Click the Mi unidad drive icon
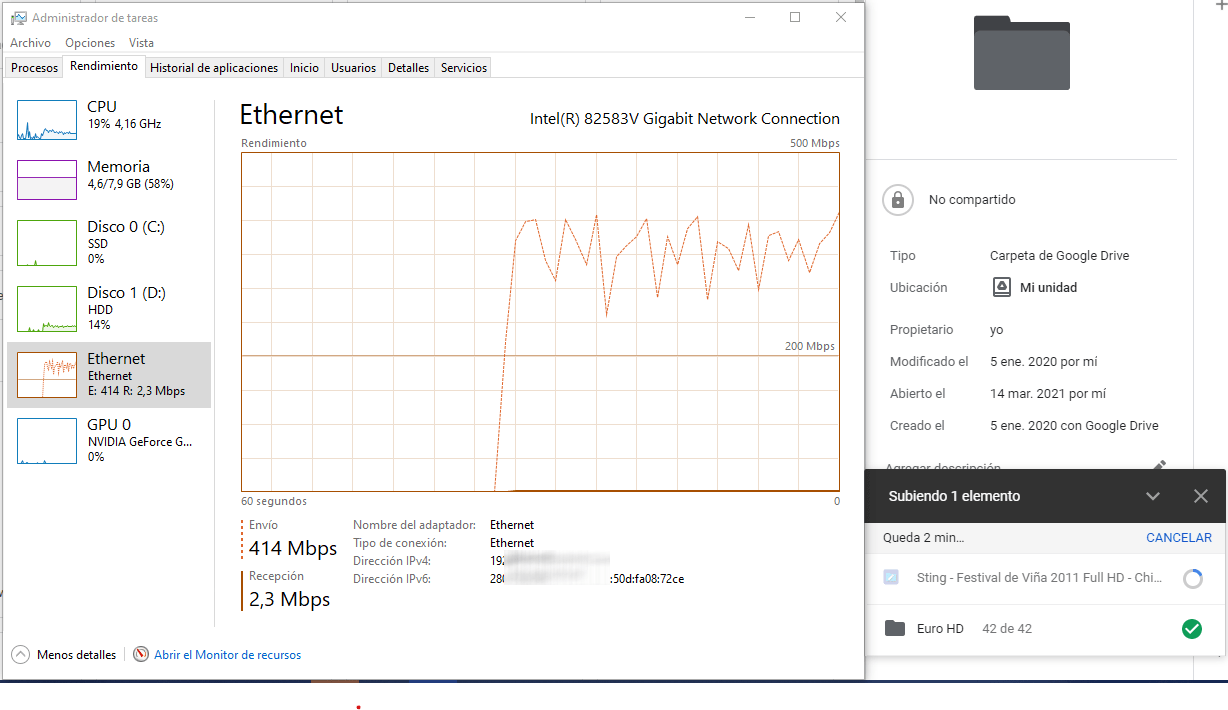The height and width of the screenshot is (710, 1228). [x=1002, y=288]
